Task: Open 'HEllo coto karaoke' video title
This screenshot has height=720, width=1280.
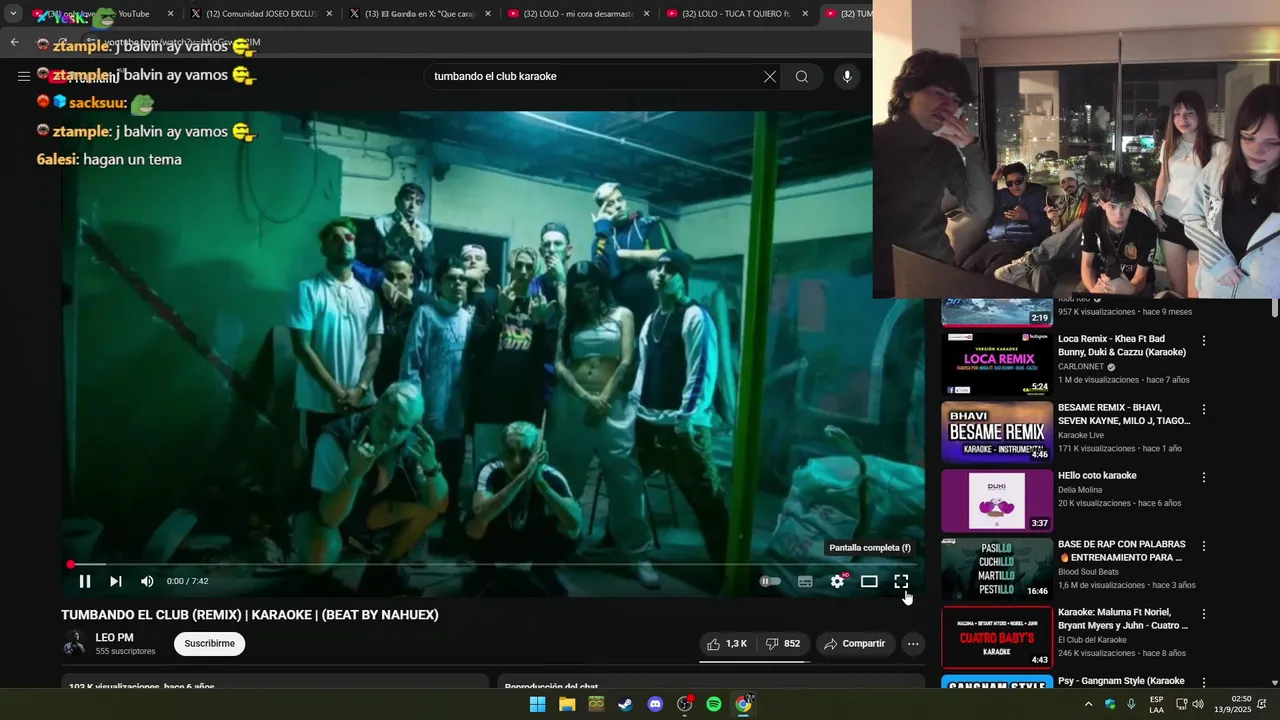Action: click(x=1097, y=476)
